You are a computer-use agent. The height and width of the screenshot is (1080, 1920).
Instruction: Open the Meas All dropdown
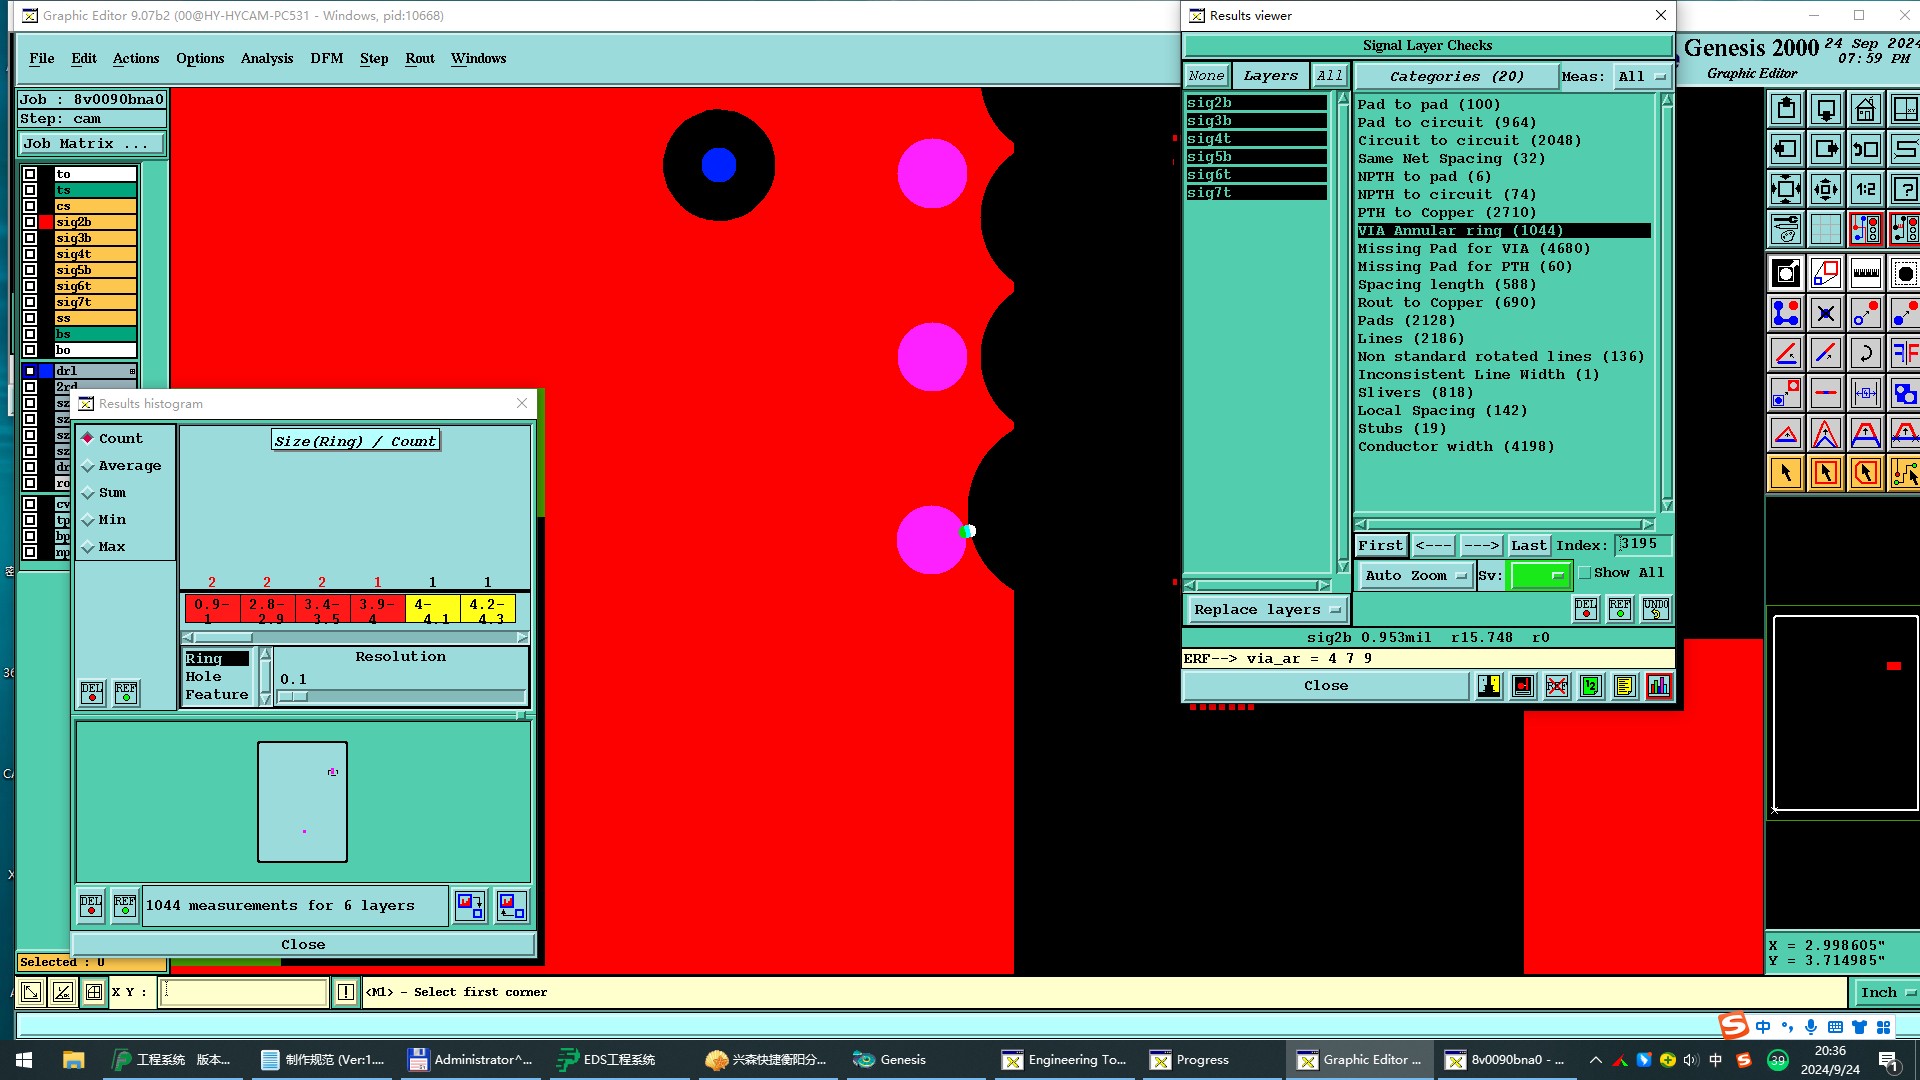(x=1641, y=77)
